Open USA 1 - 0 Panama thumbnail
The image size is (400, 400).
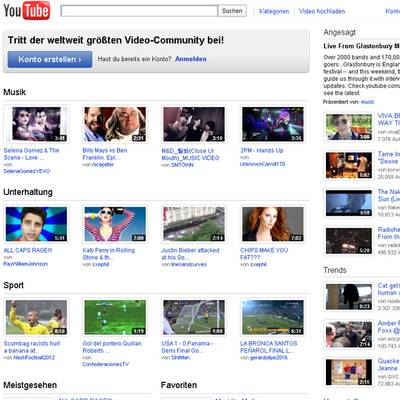coord(194,317)
